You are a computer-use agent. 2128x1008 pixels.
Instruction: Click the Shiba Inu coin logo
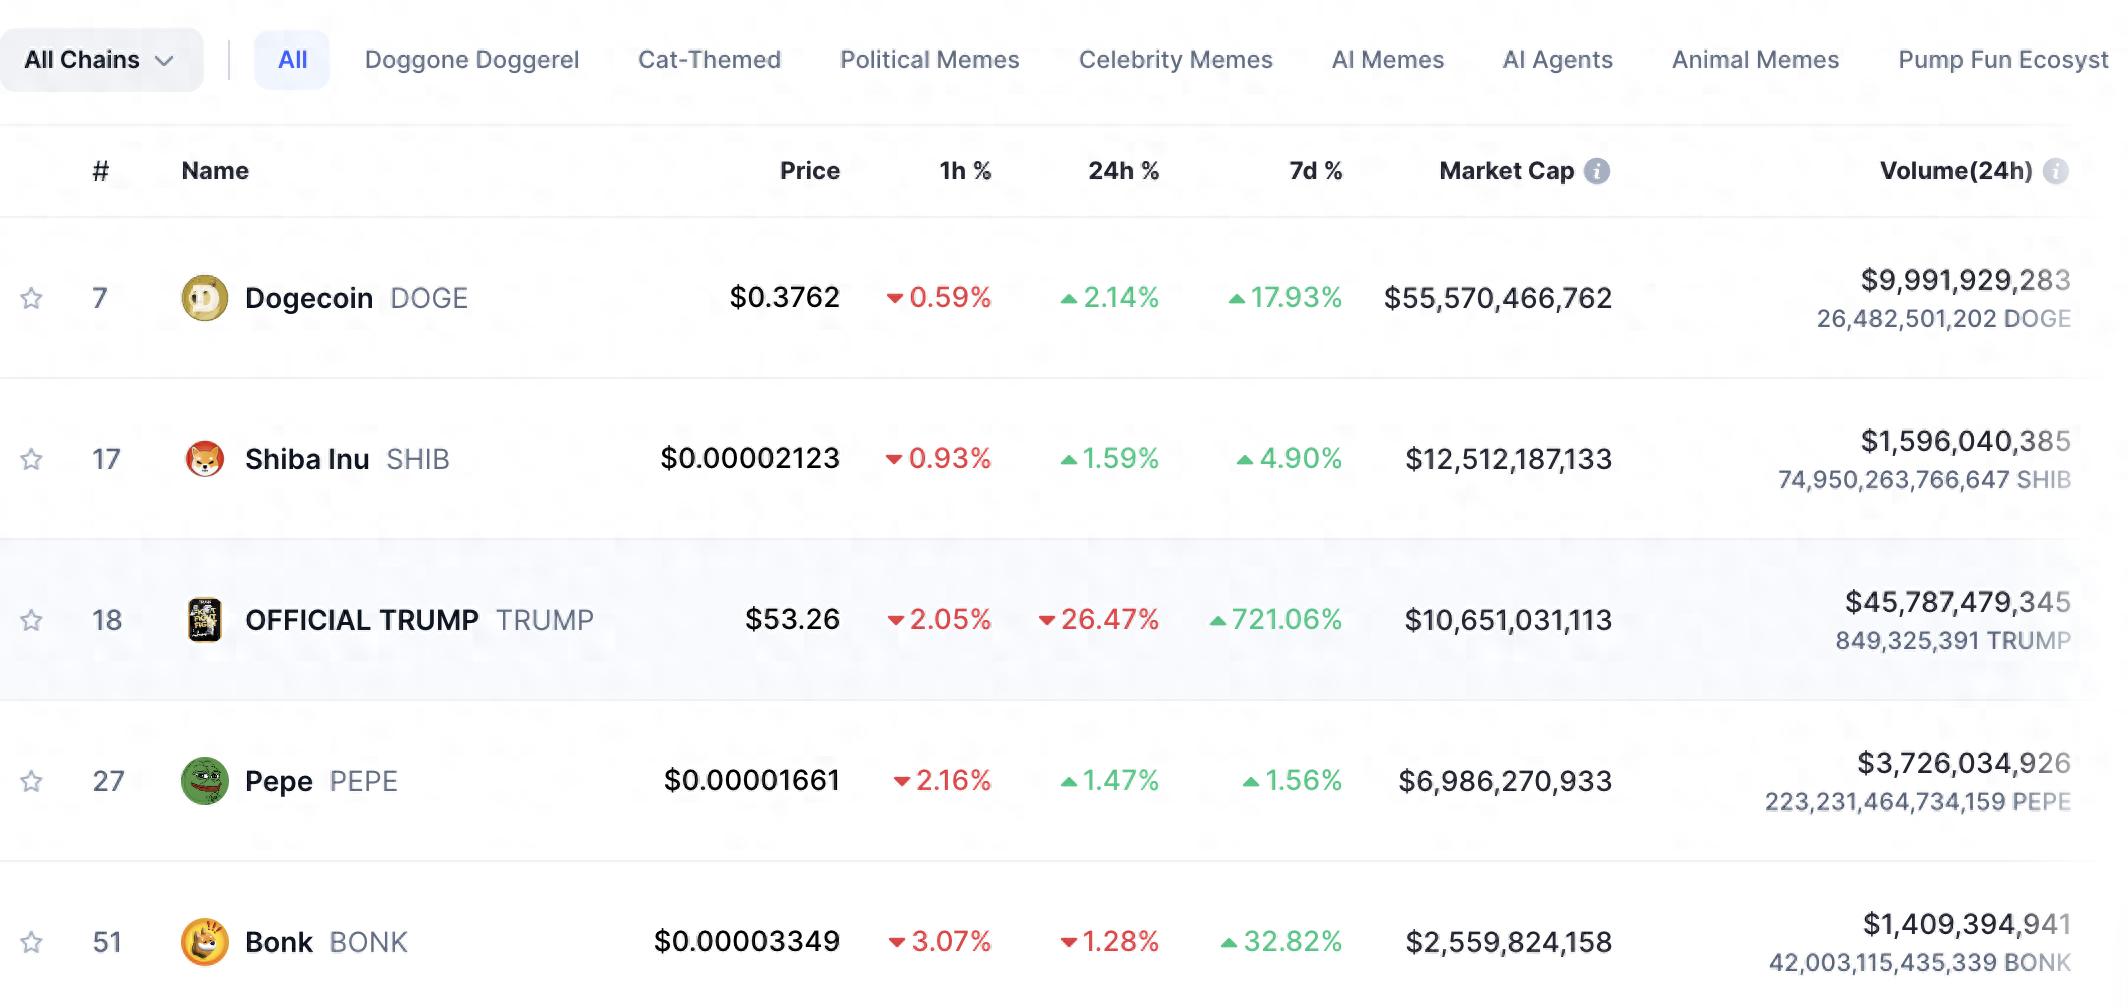pyautogui.click(x=204, y=459)
